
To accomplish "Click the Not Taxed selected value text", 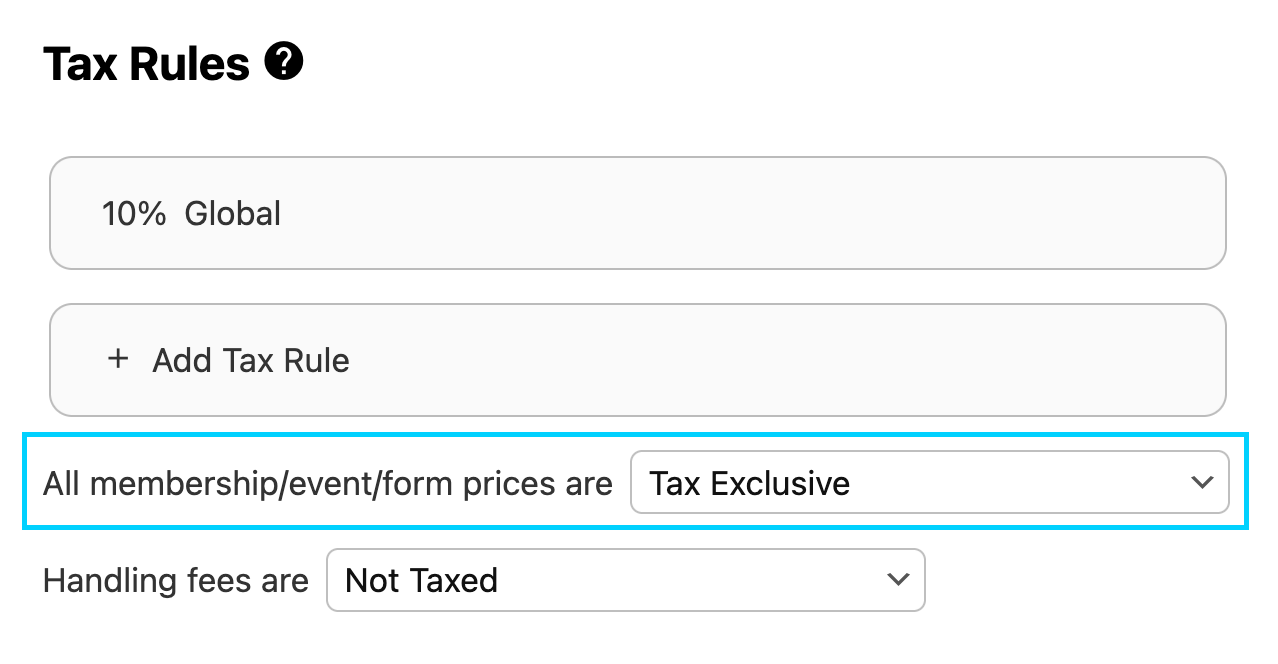I will point(421,580).
